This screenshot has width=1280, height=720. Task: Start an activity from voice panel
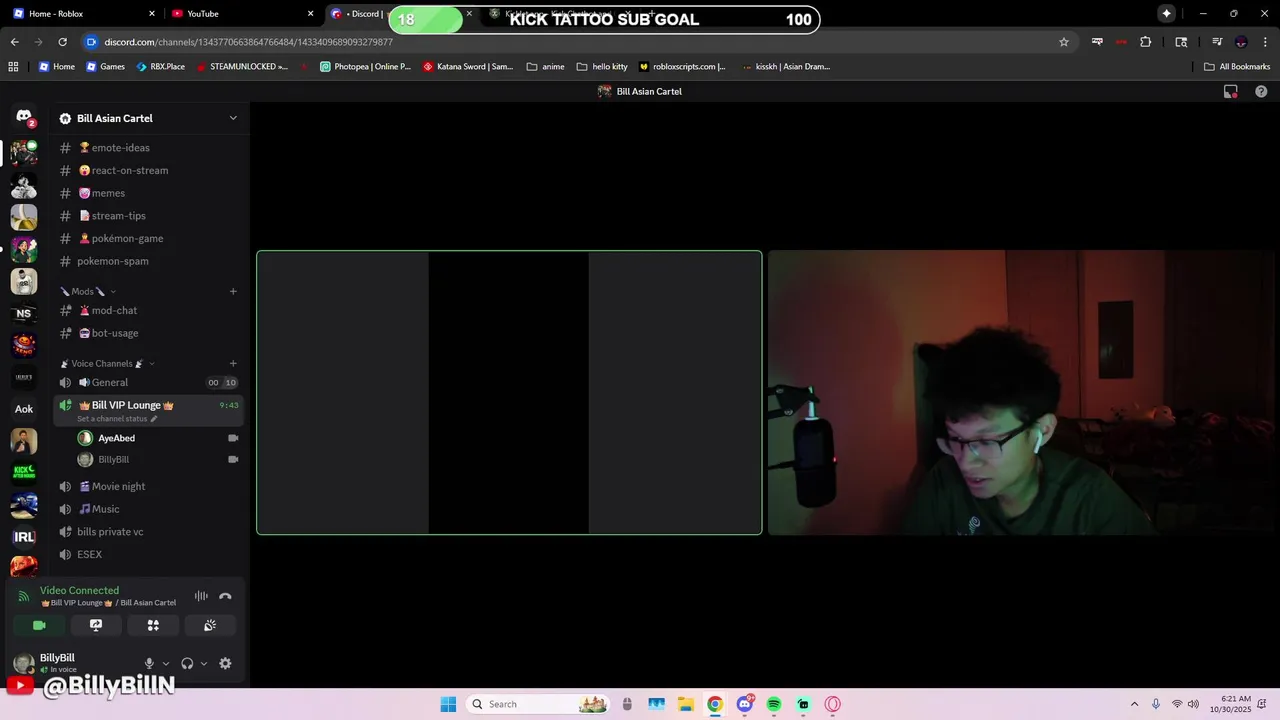pos(153,625)
